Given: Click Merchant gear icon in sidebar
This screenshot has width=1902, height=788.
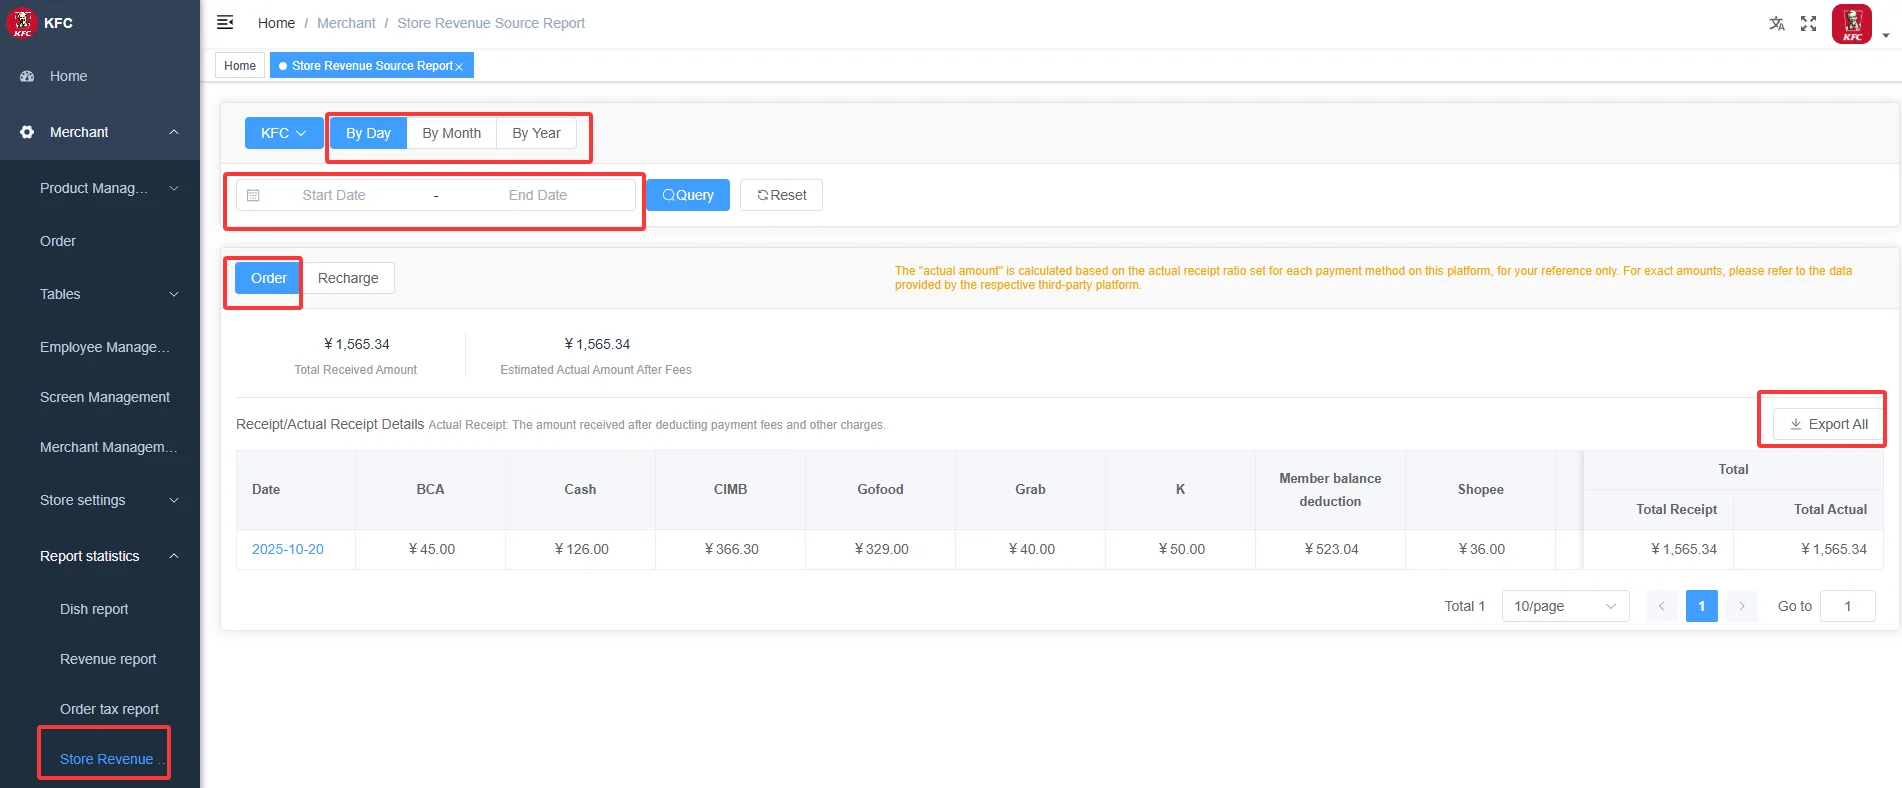Looking at the screenshot, I should (27, 132).
